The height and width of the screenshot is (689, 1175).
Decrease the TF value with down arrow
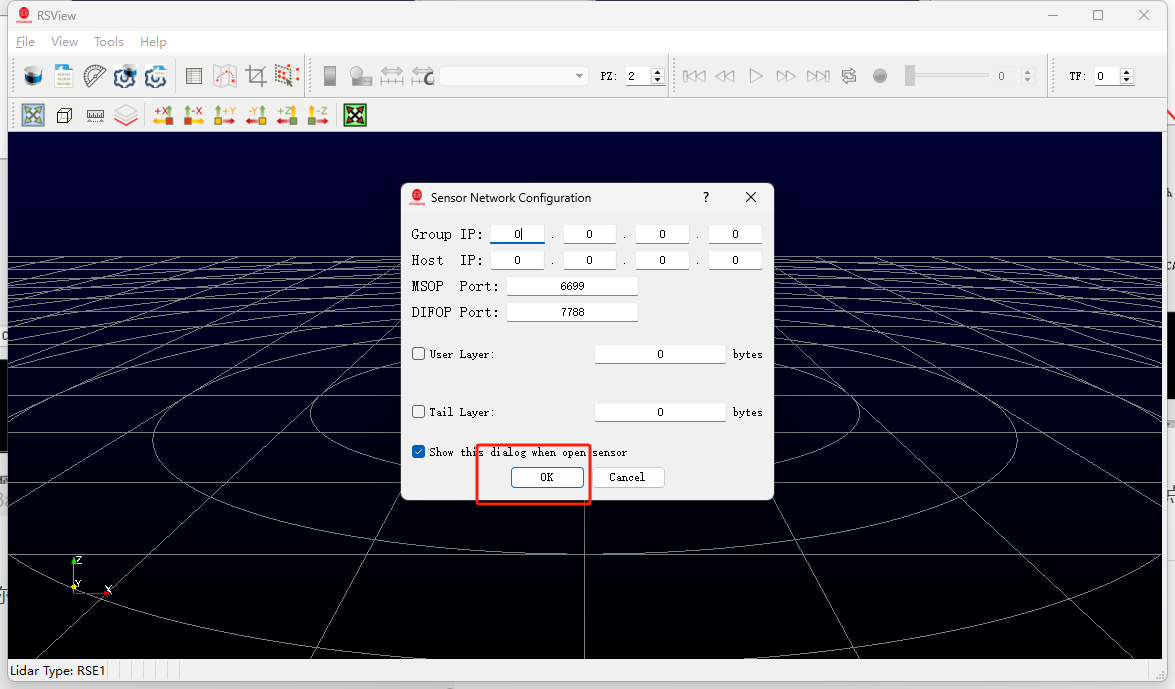1126,80
